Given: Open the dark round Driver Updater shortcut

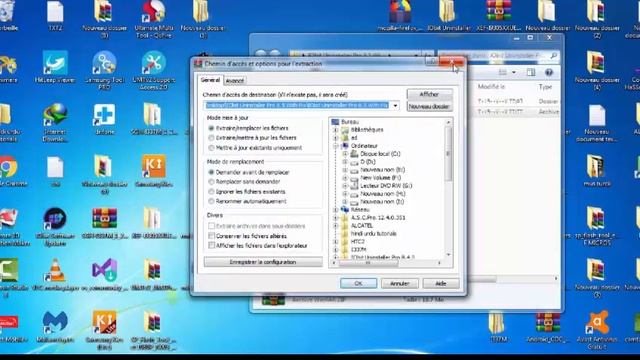Looking at the screenshot, I should coord(55,219).
